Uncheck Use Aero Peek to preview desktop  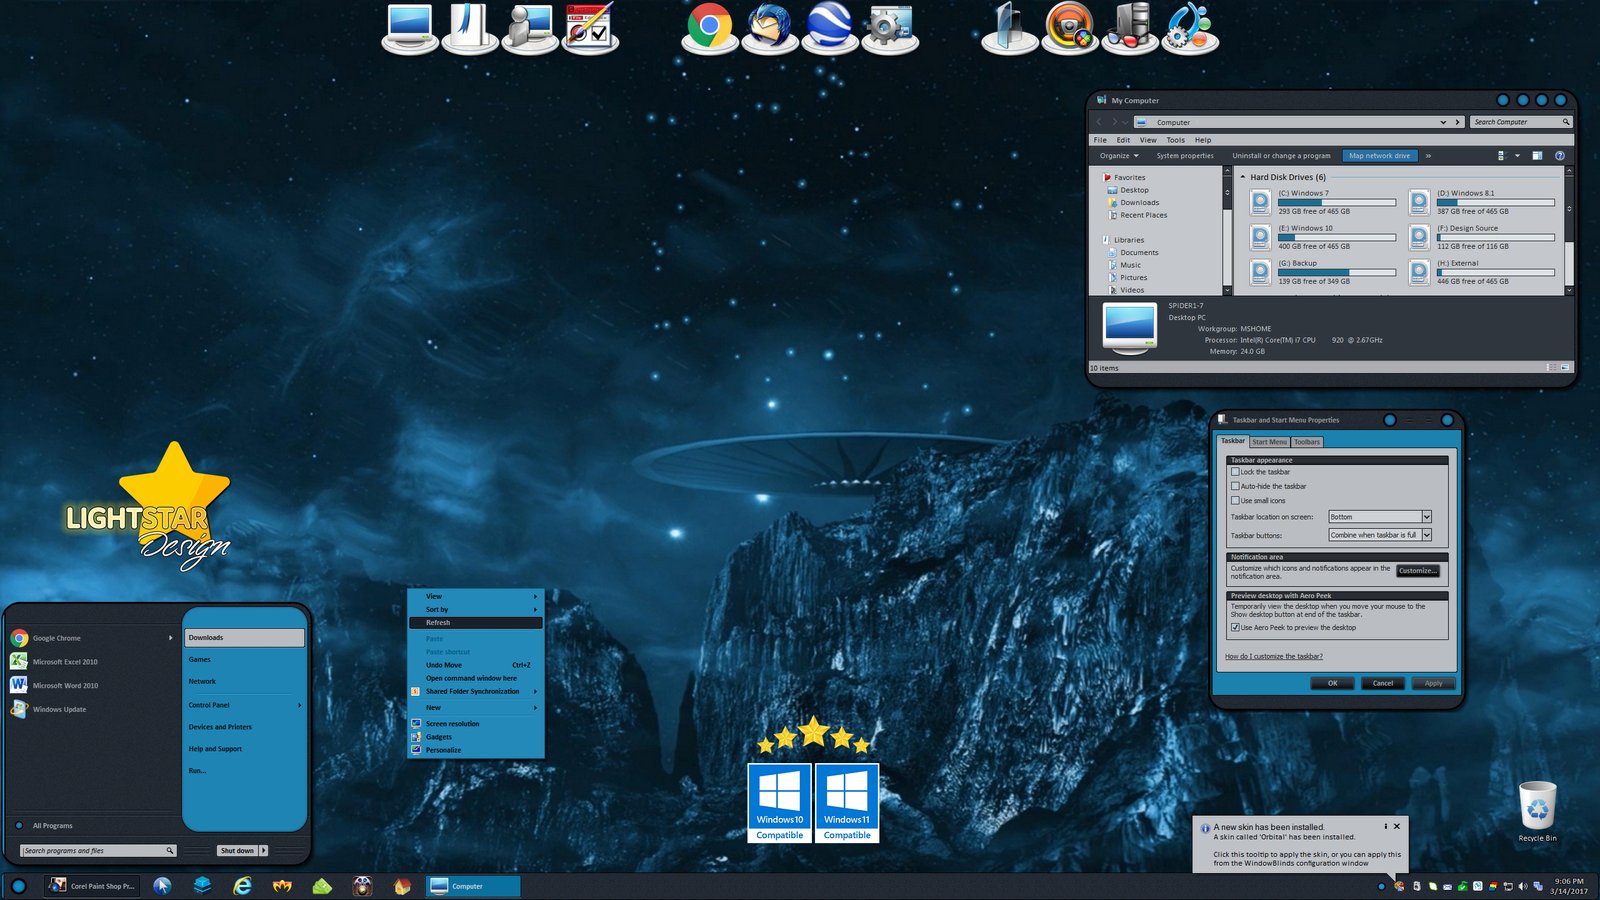point(1235,627)
